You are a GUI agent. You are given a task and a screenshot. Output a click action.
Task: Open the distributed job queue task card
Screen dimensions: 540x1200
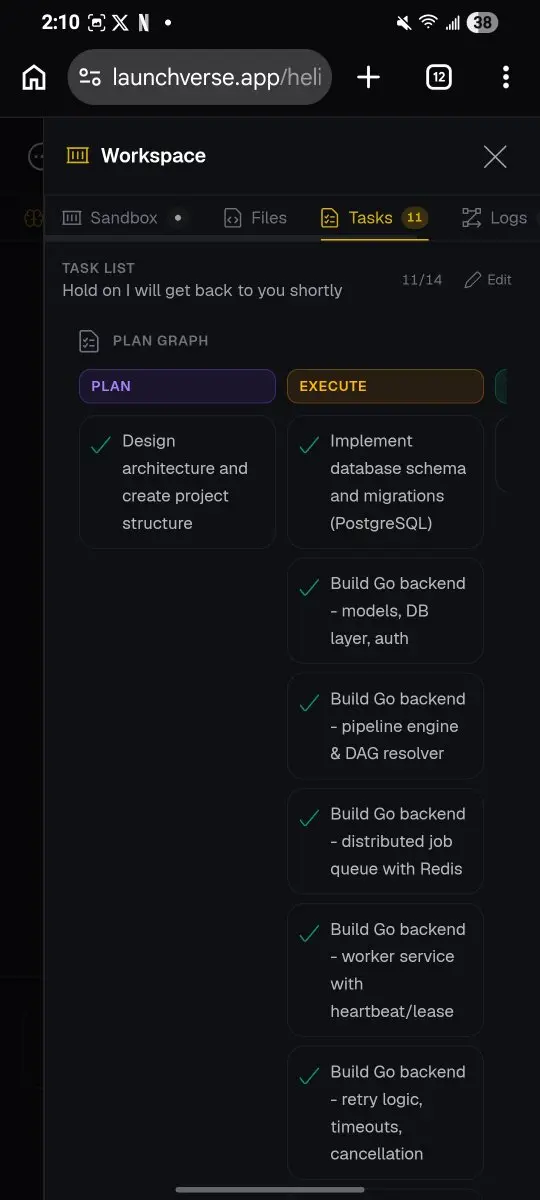[x=385, y=841]
